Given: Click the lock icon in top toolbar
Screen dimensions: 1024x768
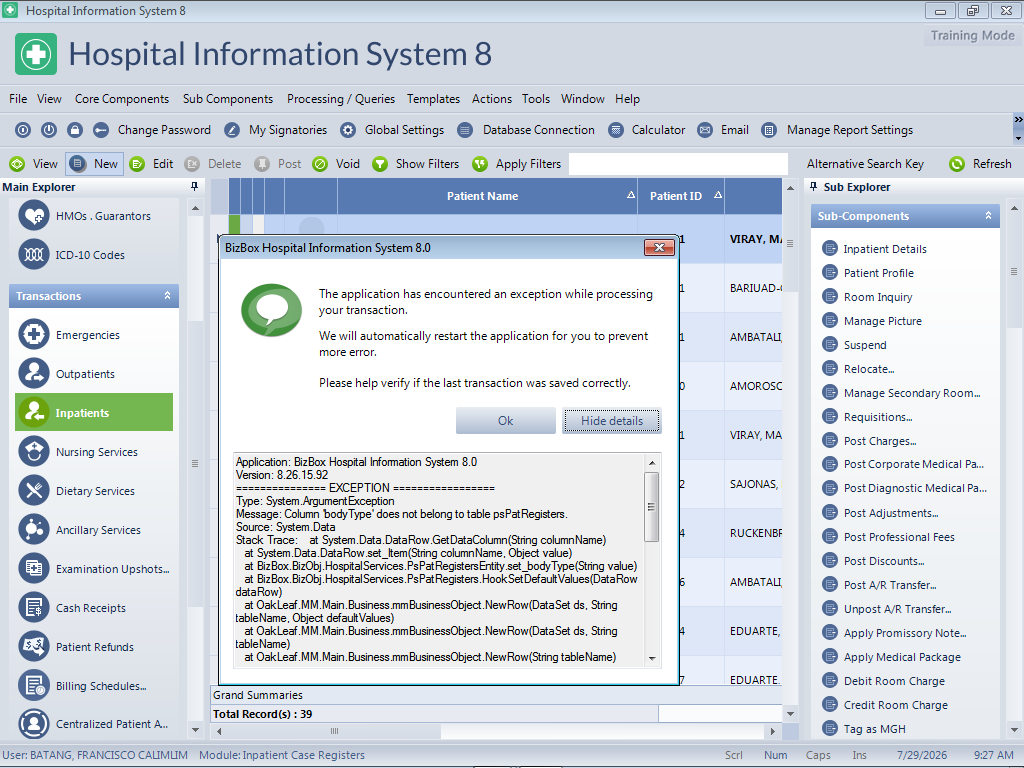Looking at the screenshot, I should point(75,130).
